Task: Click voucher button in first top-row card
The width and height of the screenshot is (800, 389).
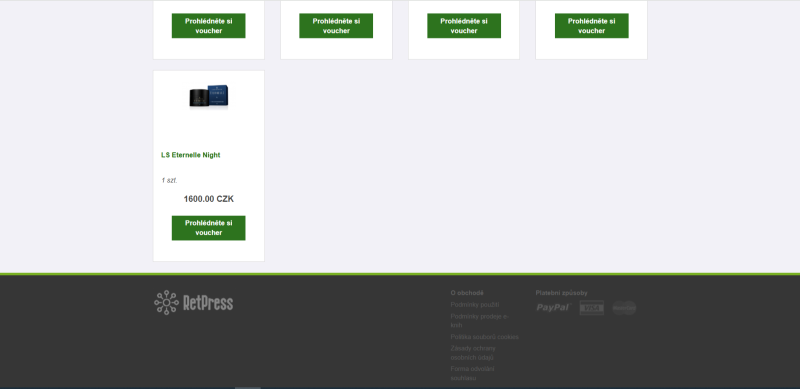Action: coord(209,26)
